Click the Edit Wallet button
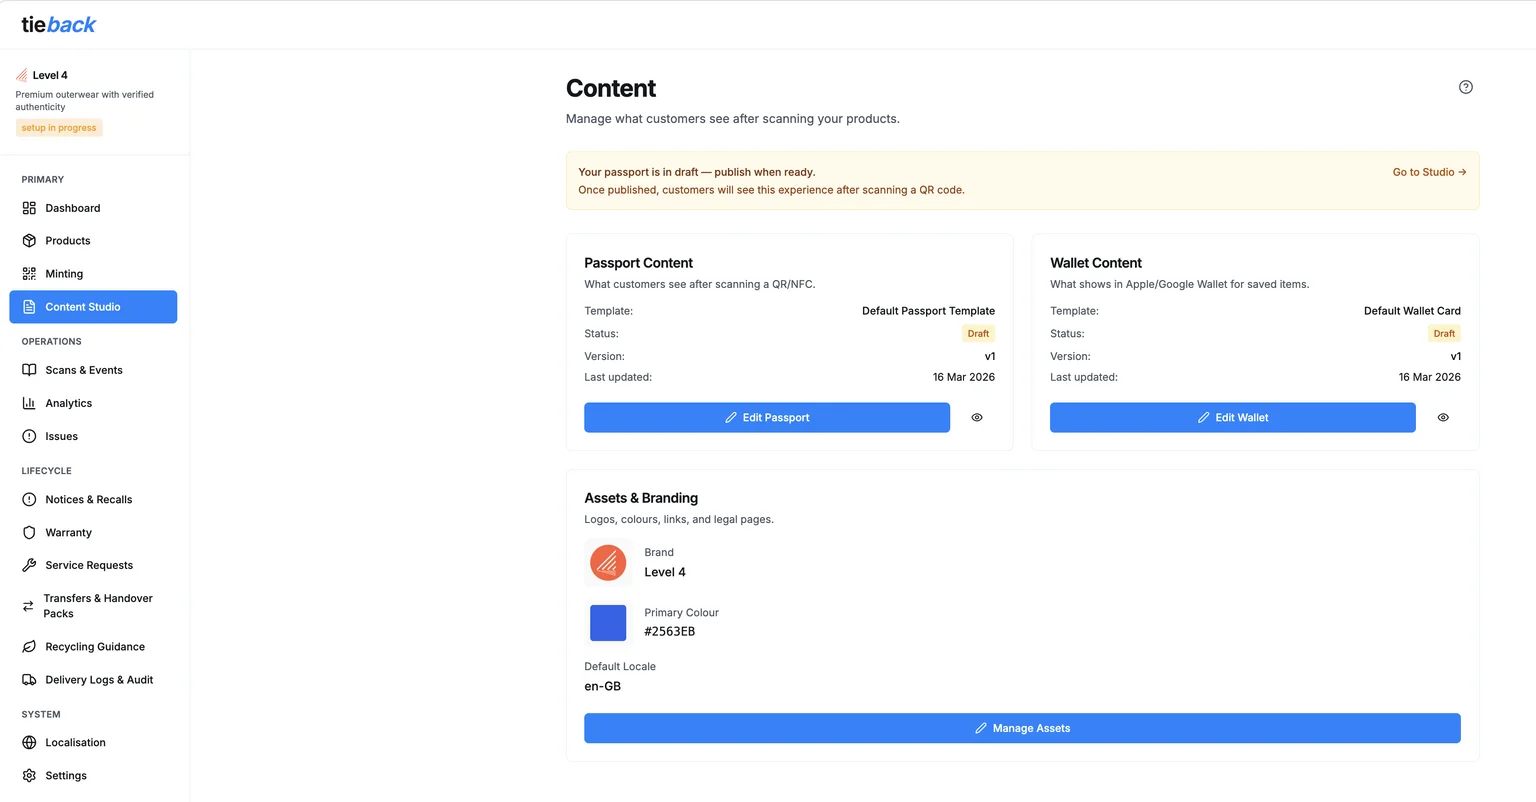Screen dimensions: 1536x802 click(1232, 417)
